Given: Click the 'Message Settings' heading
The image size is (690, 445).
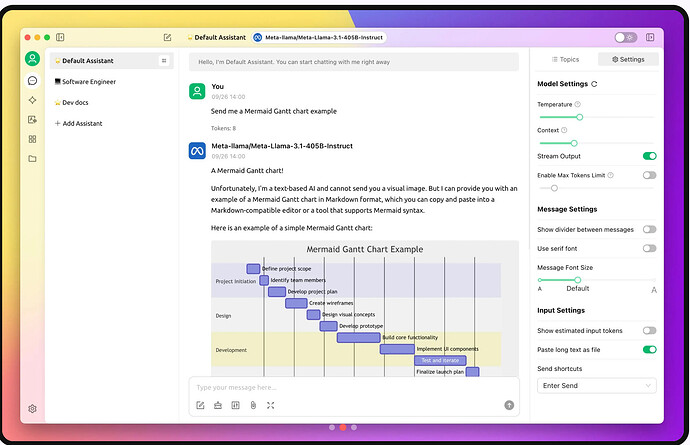Looking at the screenshot, I should 567,210.
